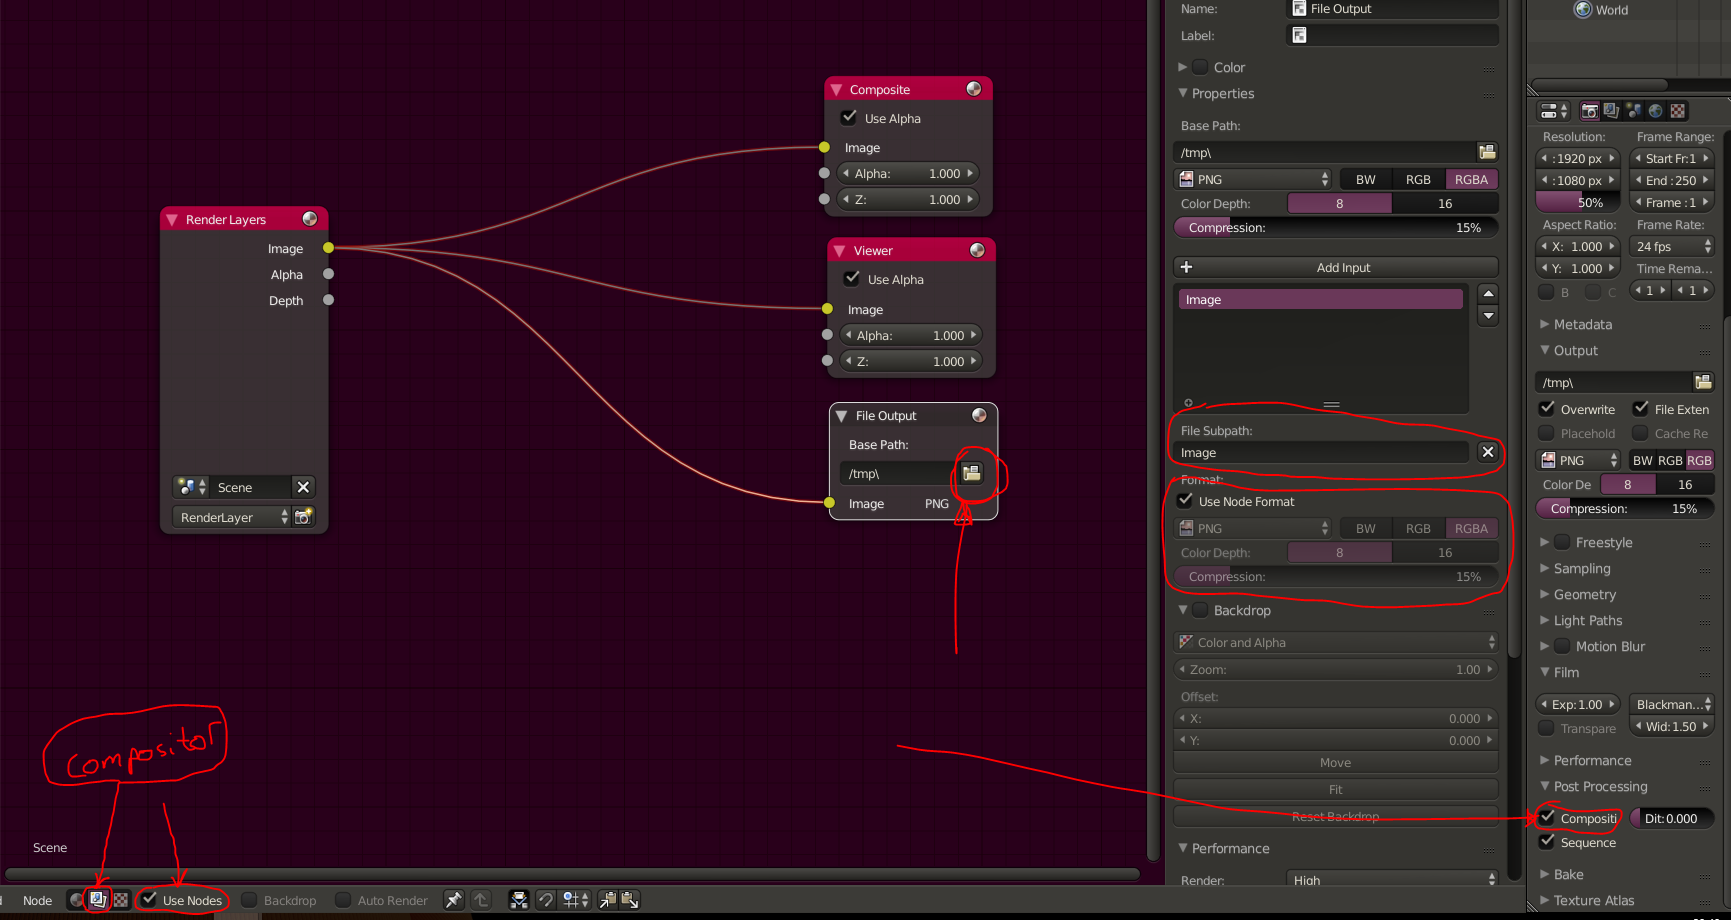The width and height of the screenshot is (1731, 920).
Task: Open the Node menu
Action: click(36, 900)
